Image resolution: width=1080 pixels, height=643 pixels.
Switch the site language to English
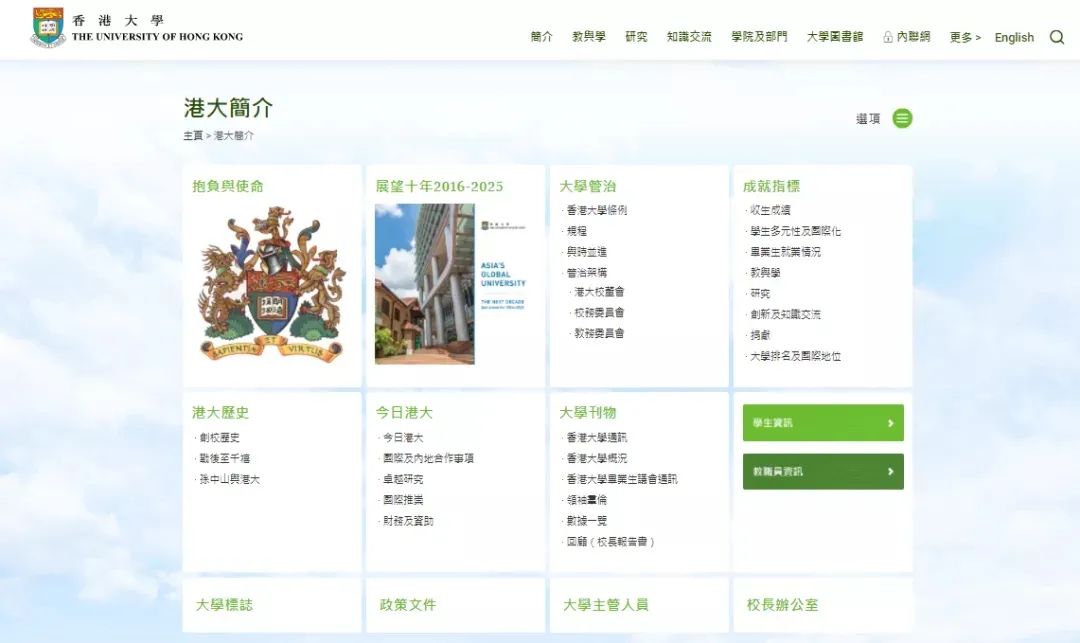click(1014, 37)
